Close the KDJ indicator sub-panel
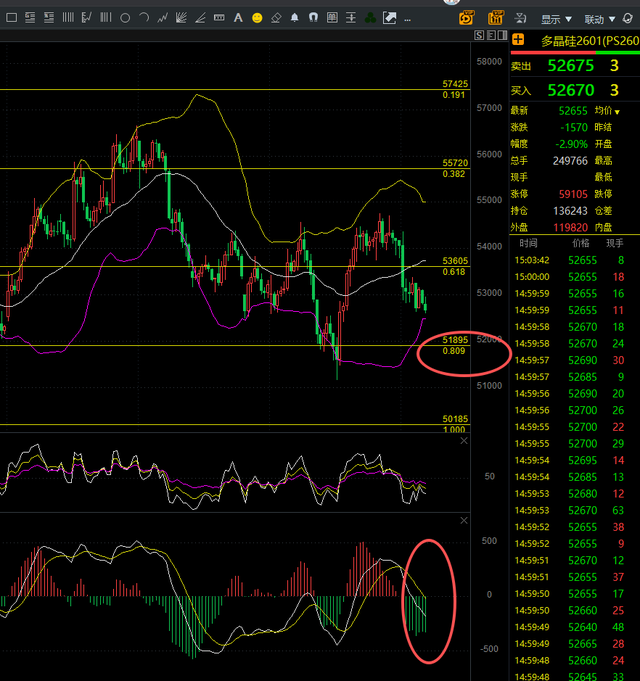Screen dimensions: 640x681 click(464, 441)
